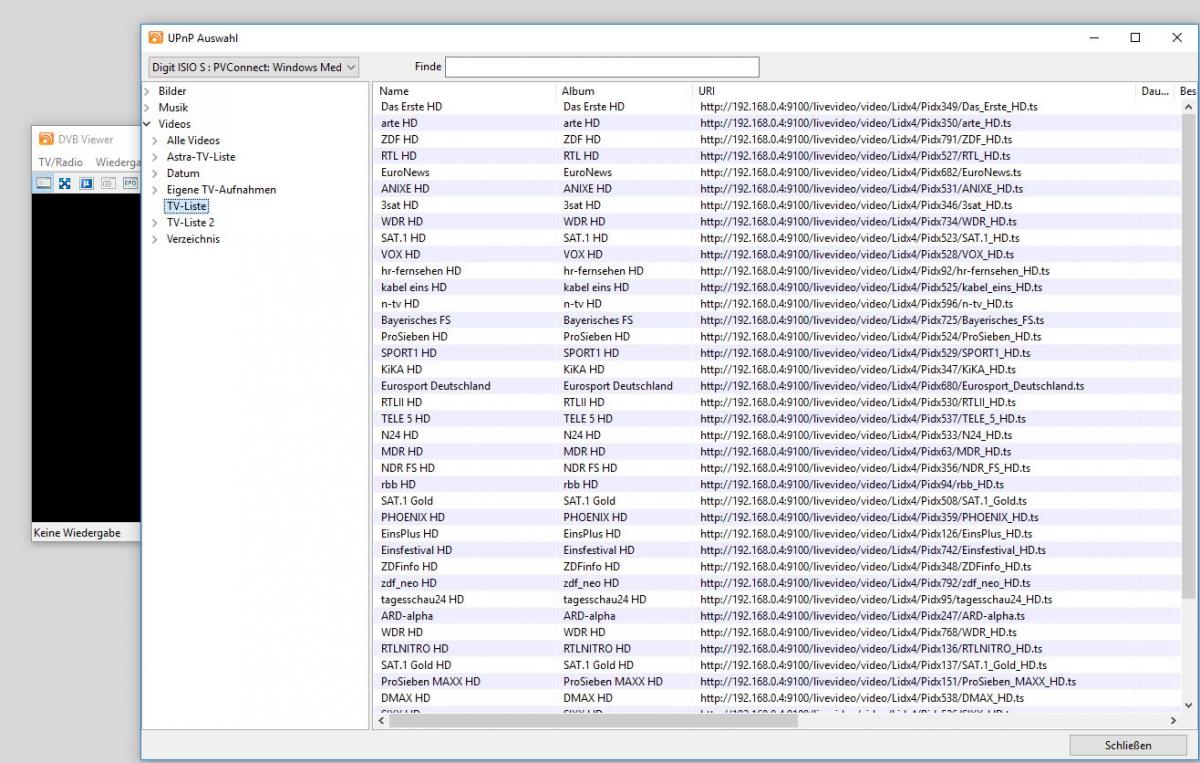Screen dimensions: 1200x763
Task: Open the TV/Radio menu
Action: (60, 162)
